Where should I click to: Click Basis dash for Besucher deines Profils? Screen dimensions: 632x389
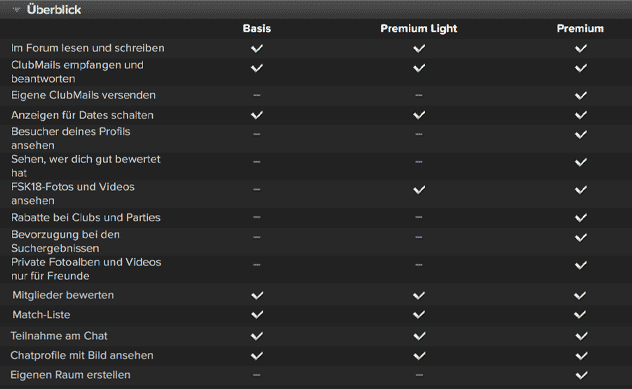point(257,134)
